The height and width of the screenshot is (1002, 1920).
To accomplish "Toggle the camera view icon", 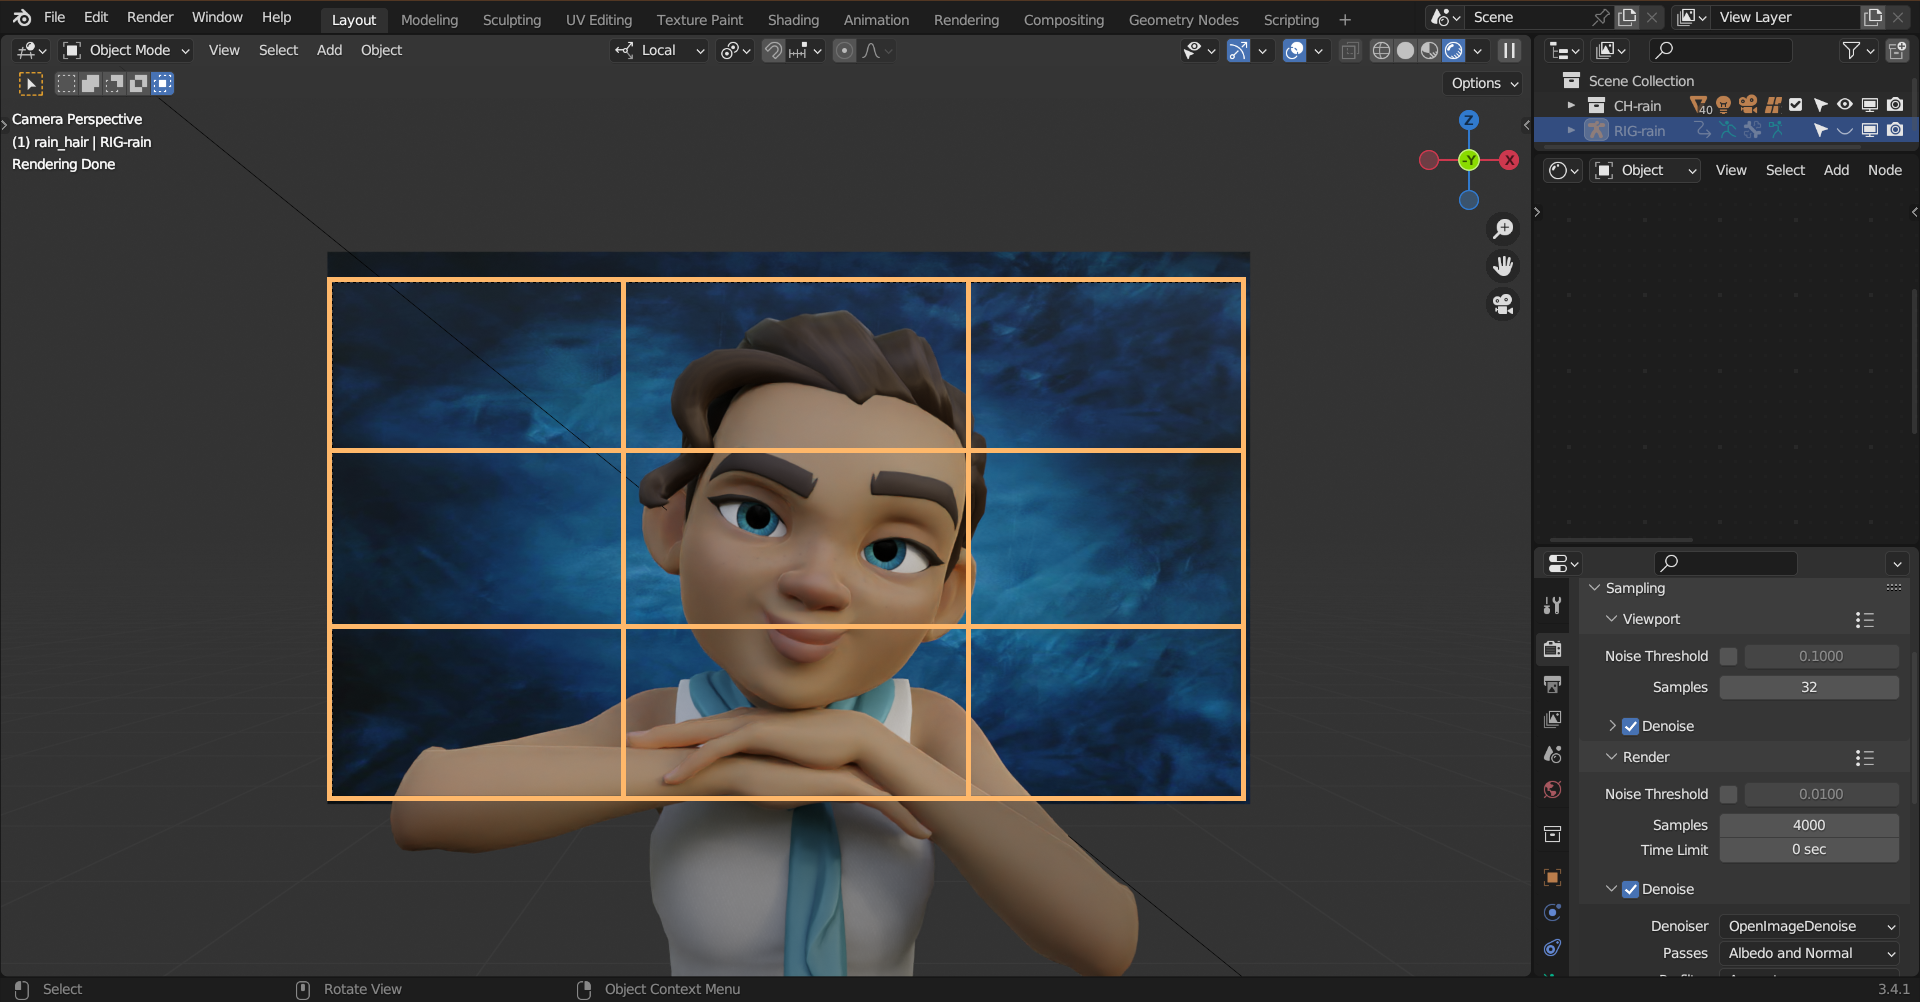I will click(1503, 304).
